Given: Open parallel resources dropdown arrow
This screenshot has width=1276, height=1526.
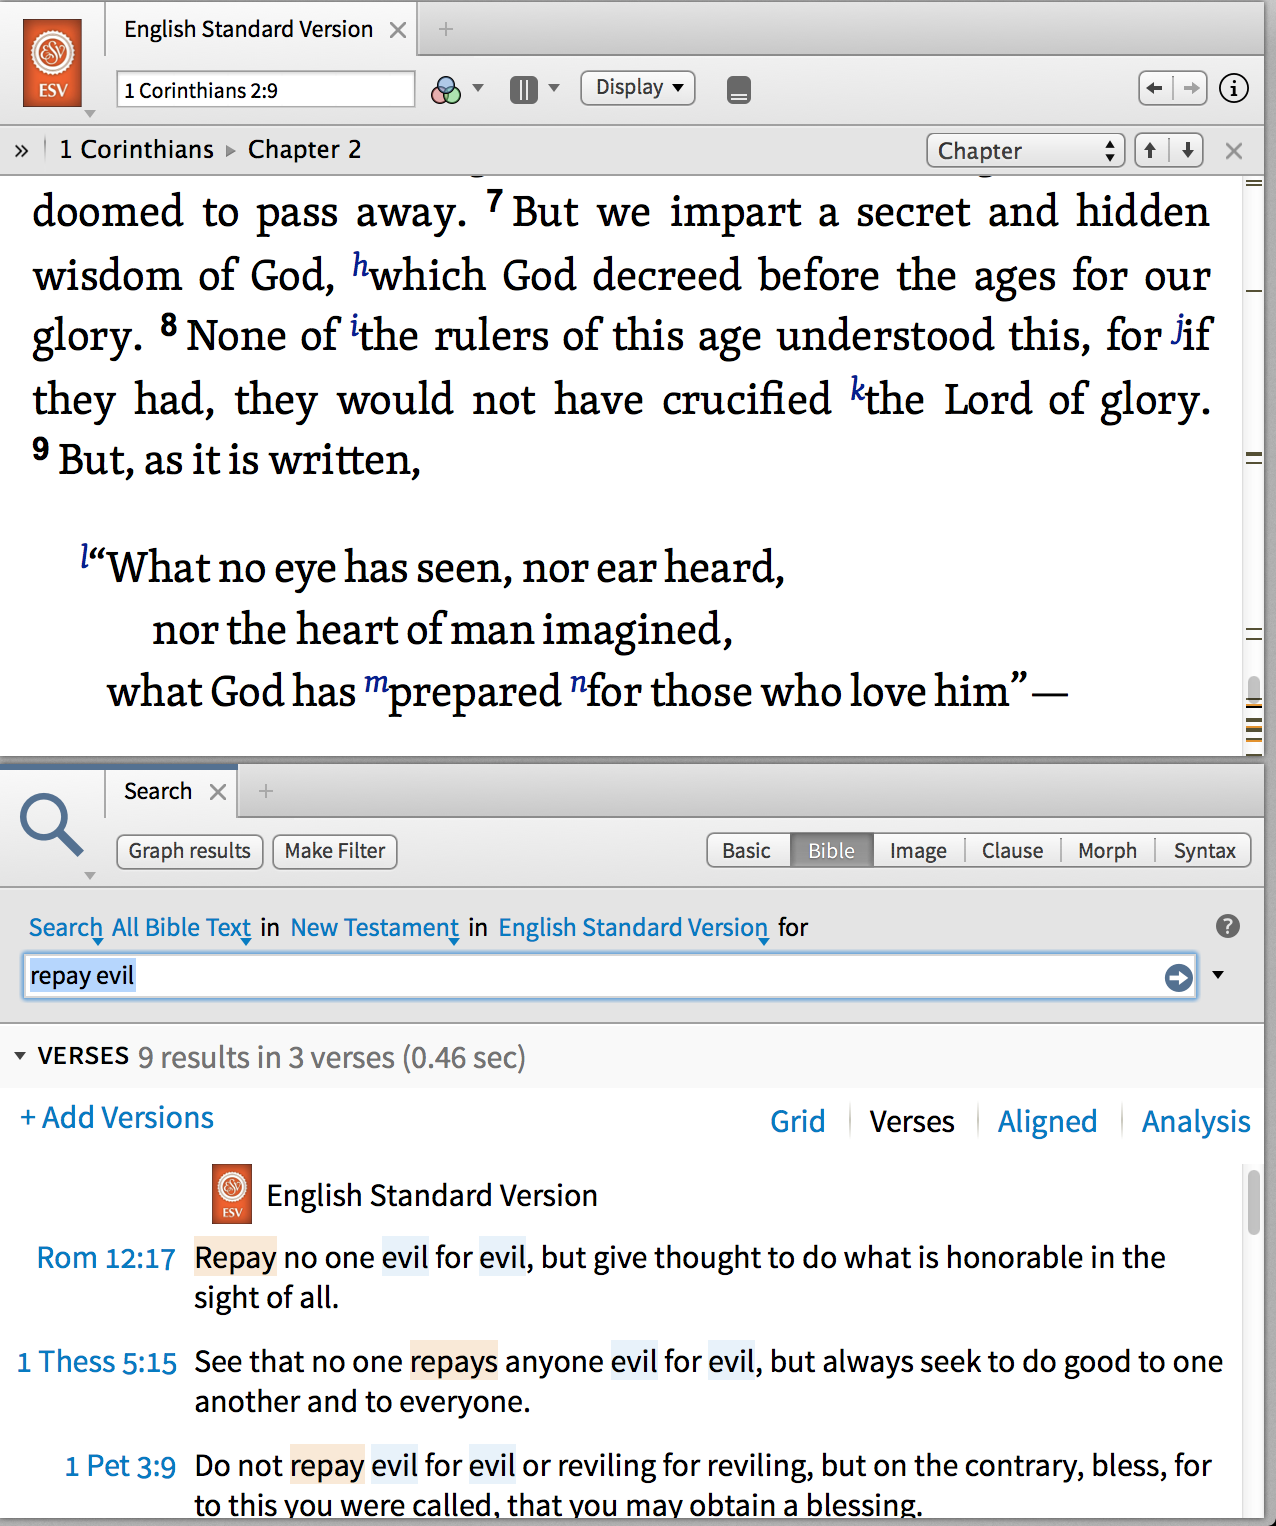Looking at the screenshot, I should (554, 88).
